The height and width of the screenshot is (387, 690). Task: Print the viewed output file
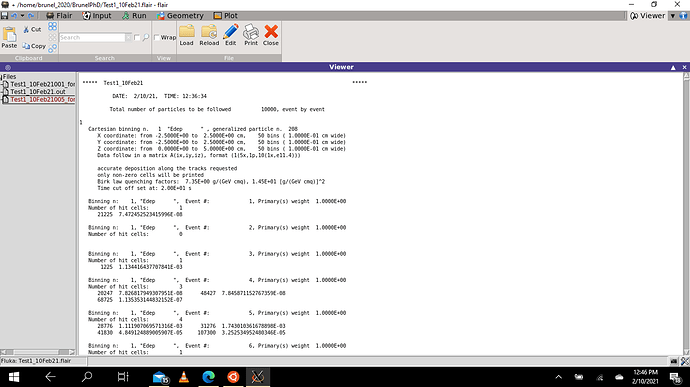[251, 35]
